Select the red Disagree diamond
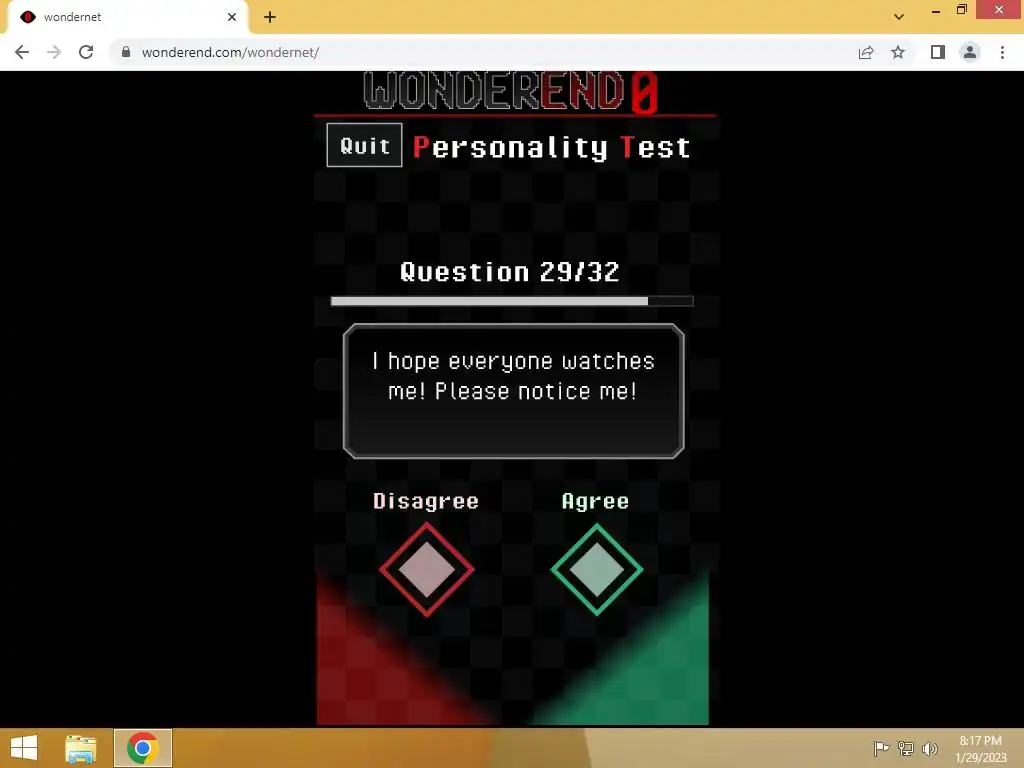1024x768 pixels. point(426,569)
